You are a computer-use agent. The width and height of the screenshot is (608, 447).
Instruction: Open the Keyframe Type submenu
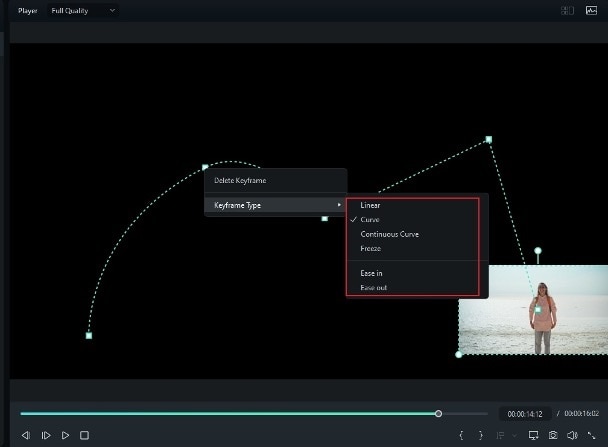(x=275, y=205)
